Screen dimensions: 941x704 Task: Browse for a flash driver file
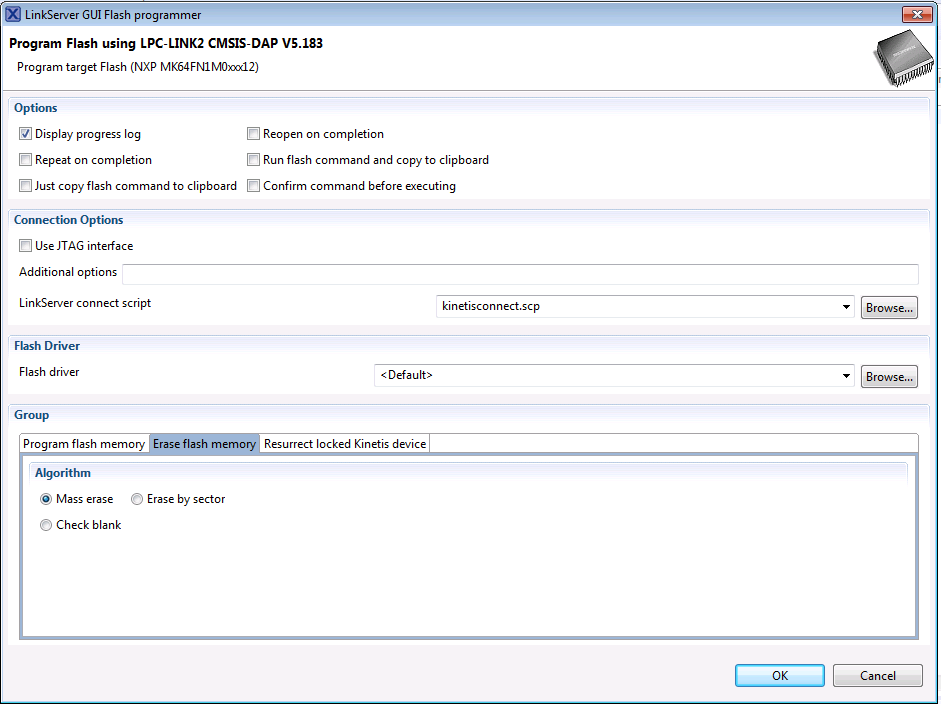point(889,377)
